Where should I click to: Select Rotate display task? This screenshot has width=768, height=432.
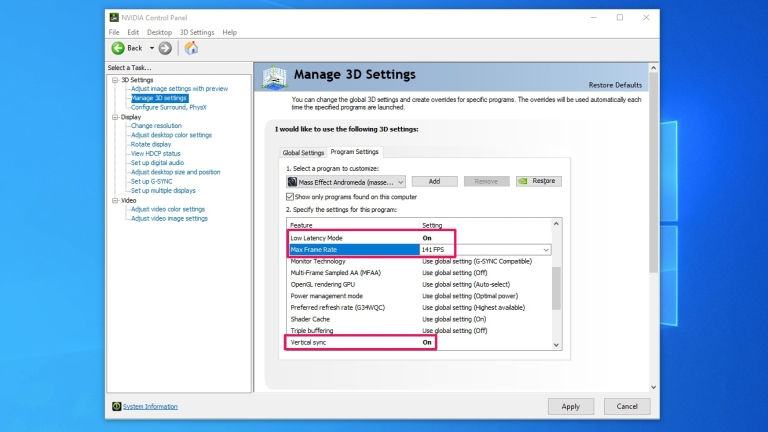click(151, 144)
